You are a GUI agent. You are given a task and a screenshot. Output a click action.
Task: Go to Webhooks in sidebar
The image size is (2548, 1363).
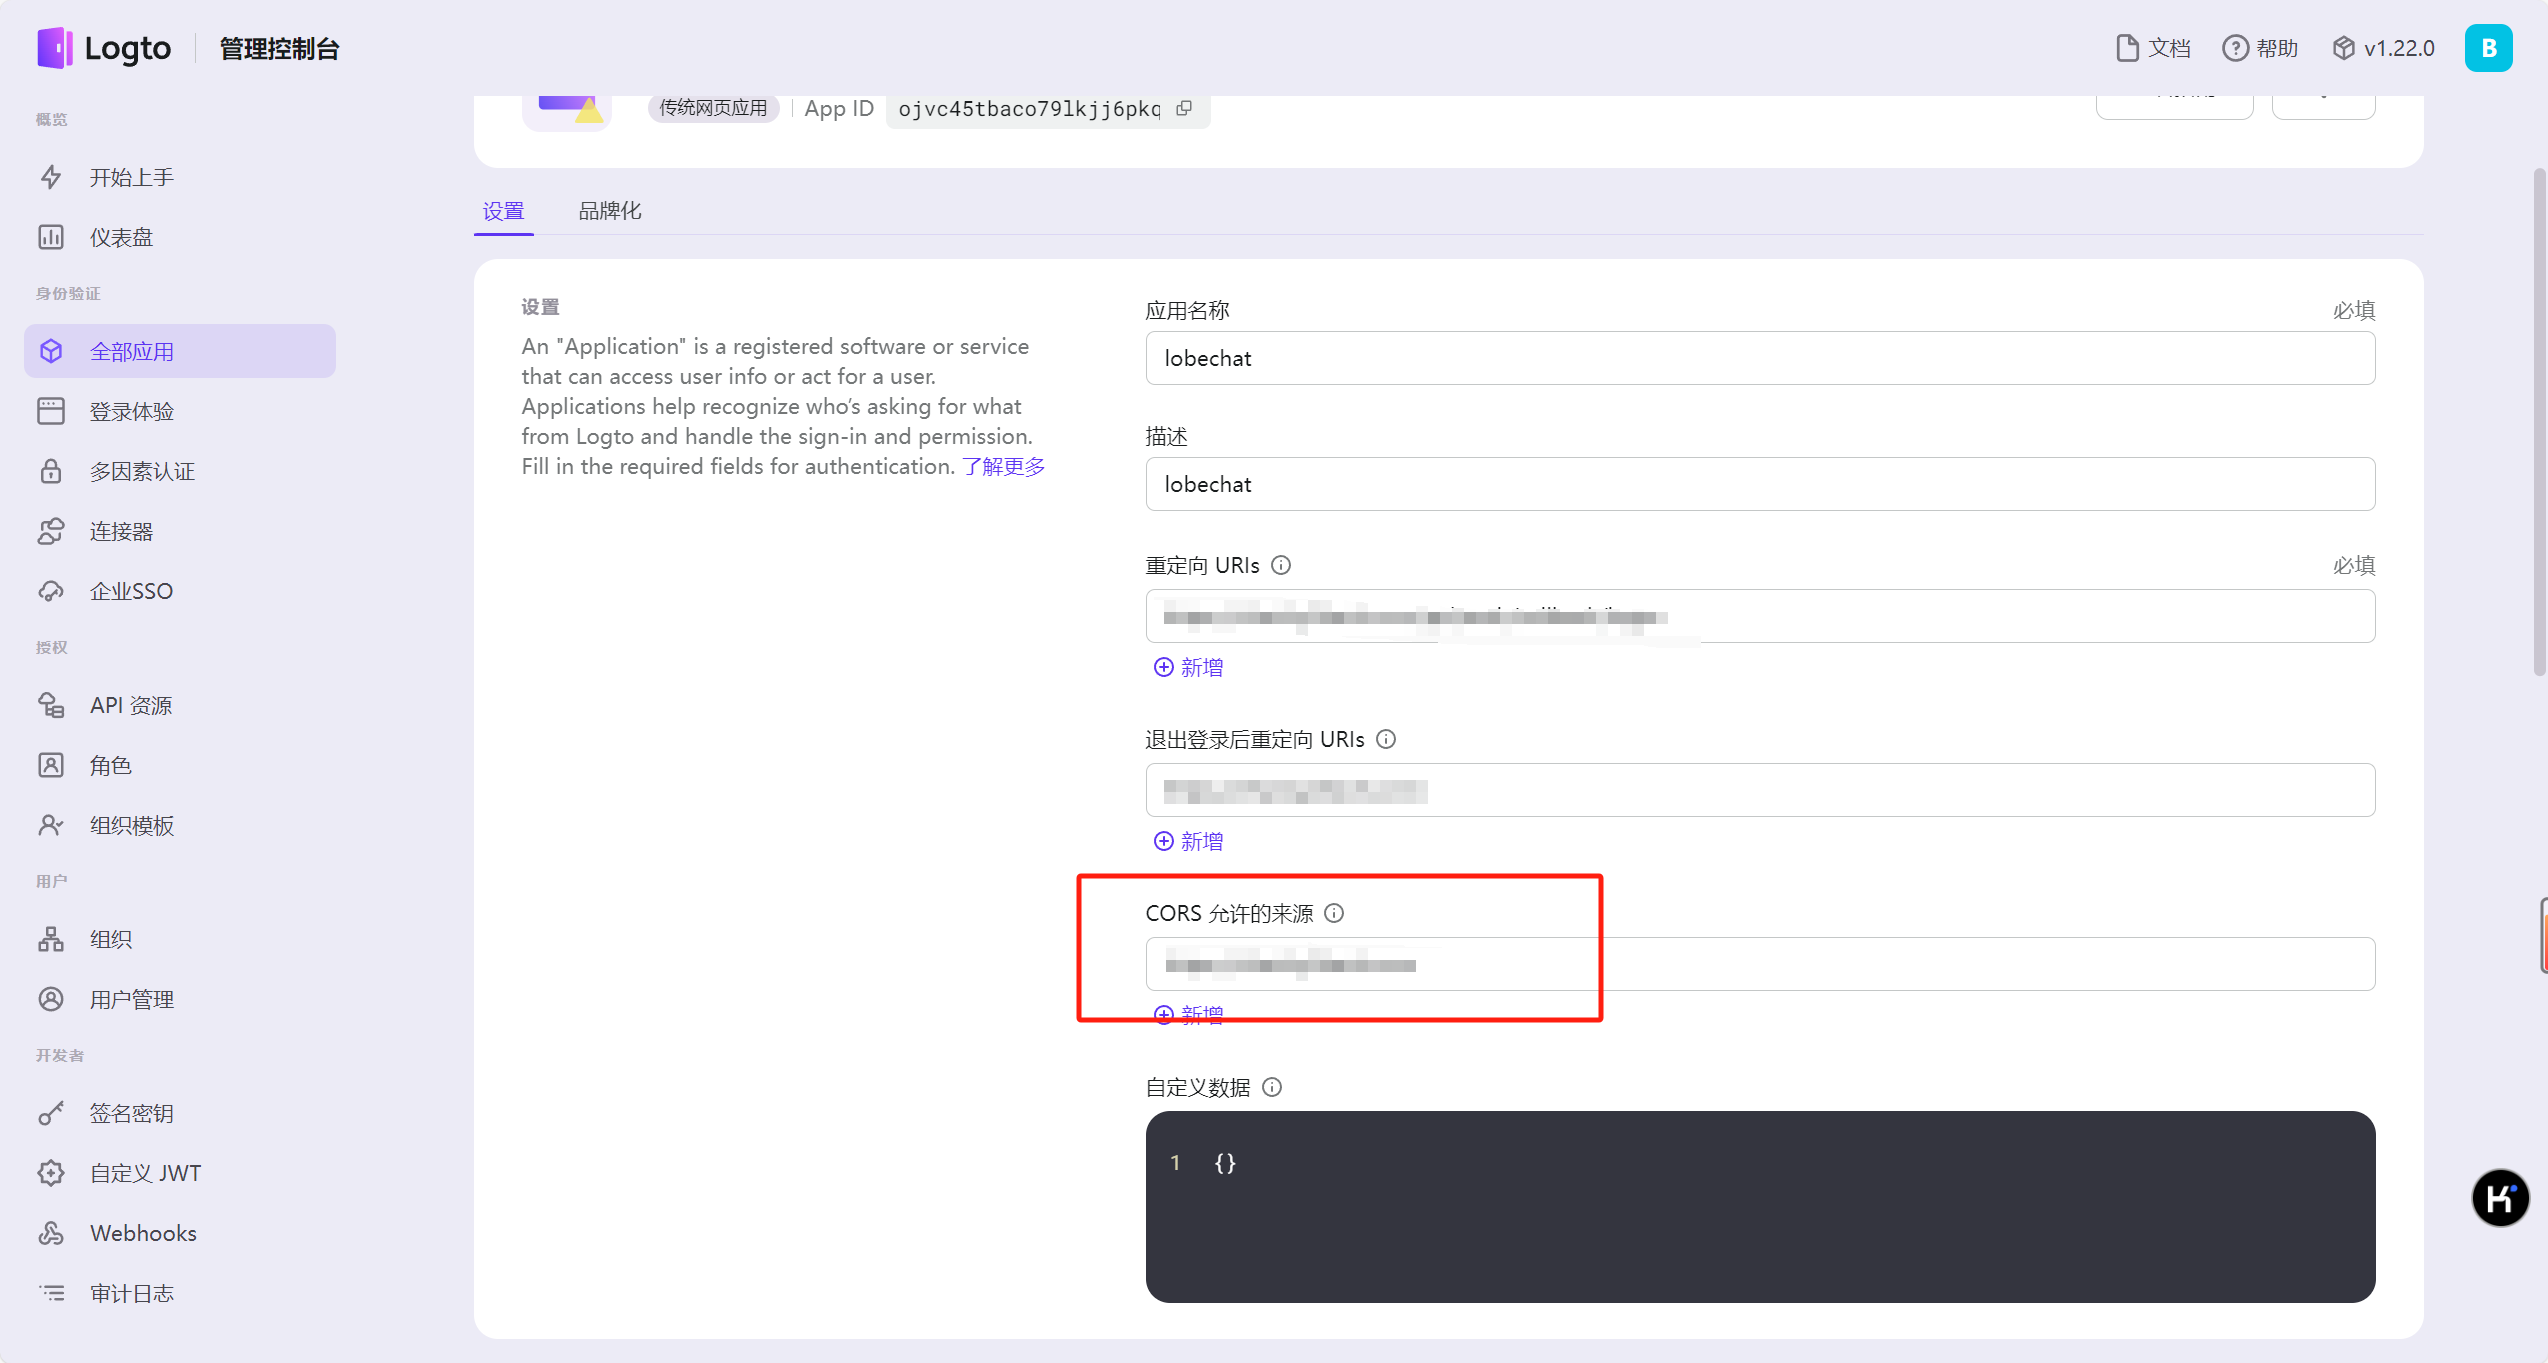(x=180, y=1233)
